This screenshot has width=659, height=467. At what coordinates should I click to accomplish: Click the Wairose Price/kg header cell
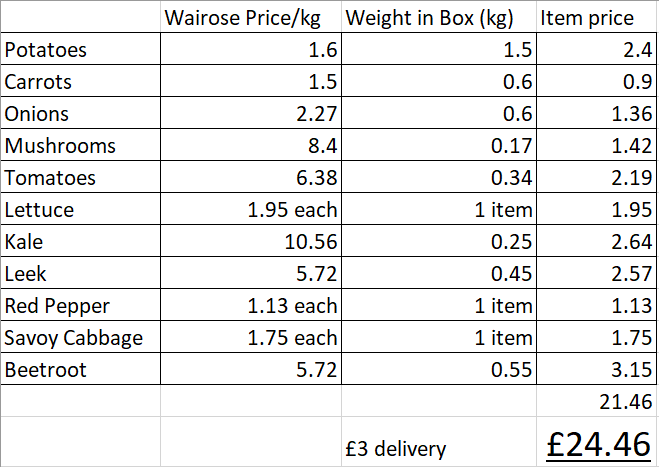(251, 18)
